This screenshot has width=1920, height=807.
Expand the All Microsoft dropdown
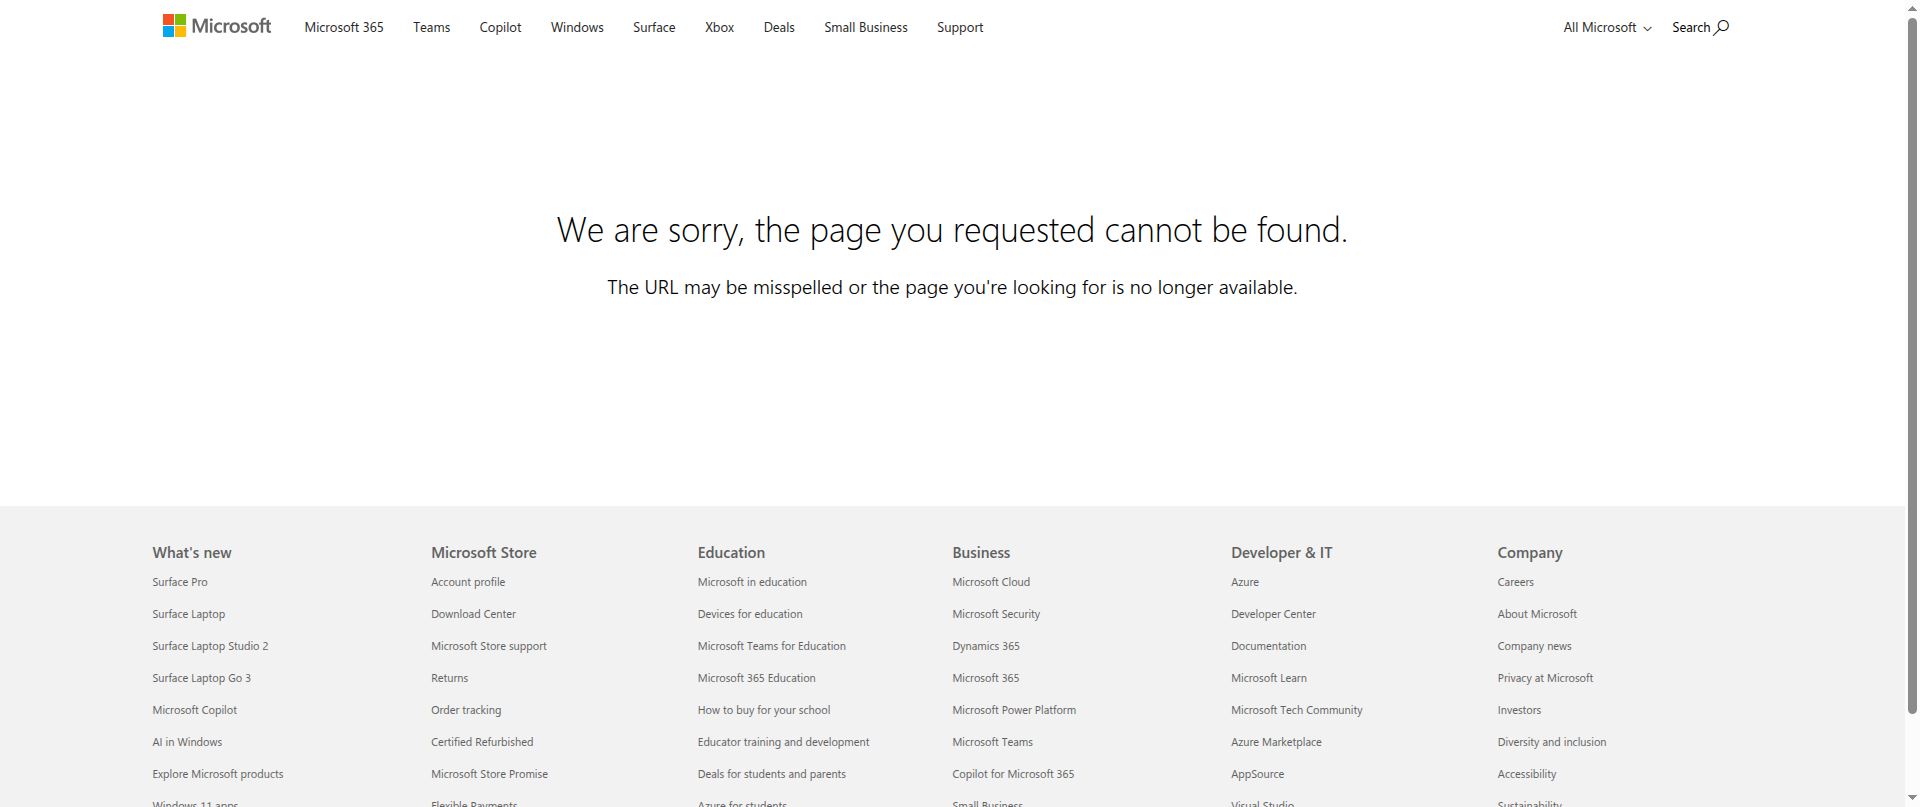click(1607, 28)
